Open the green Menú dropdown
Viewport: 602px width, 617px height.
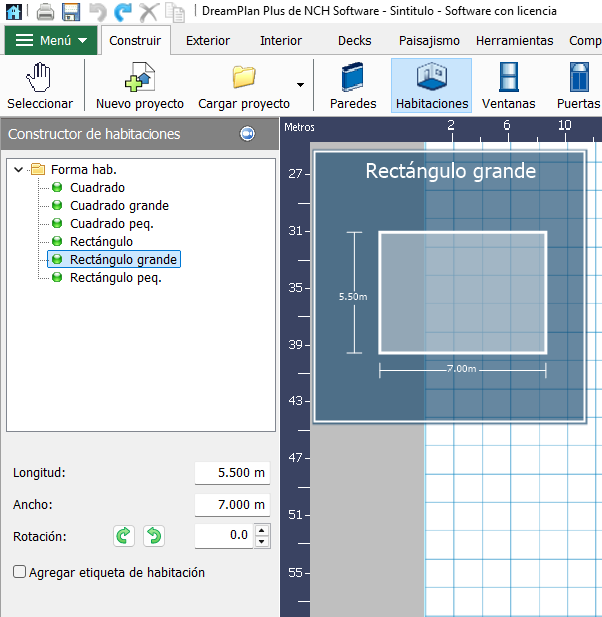pos(51,41)
